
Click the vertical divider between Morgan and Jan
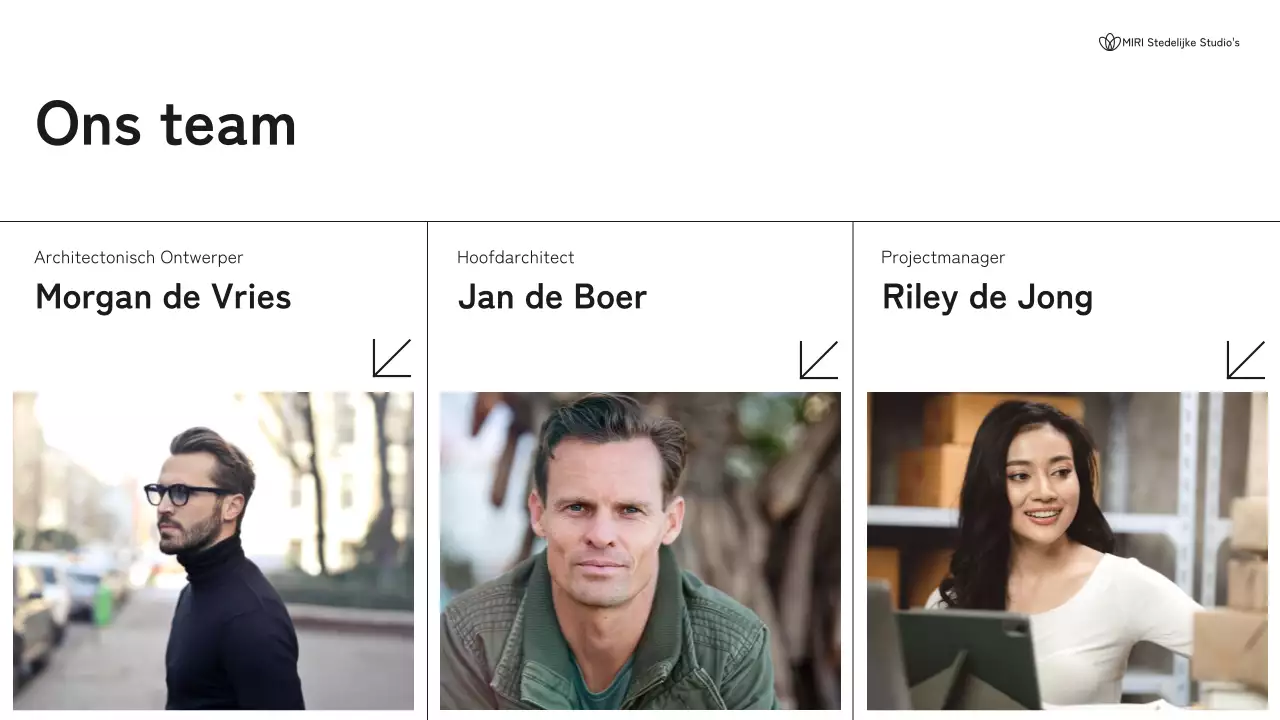427,470
